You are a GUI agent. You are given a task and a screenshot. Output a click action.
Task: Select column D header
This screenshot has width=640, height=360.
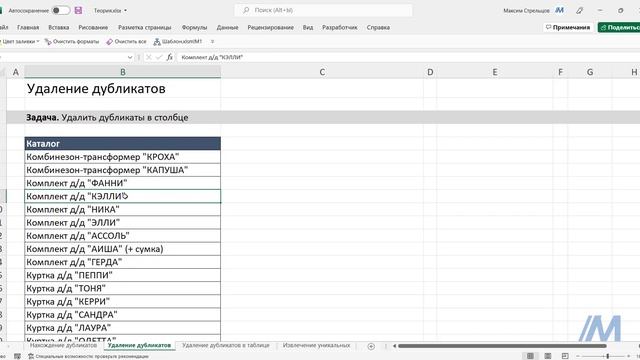[430, 72]
